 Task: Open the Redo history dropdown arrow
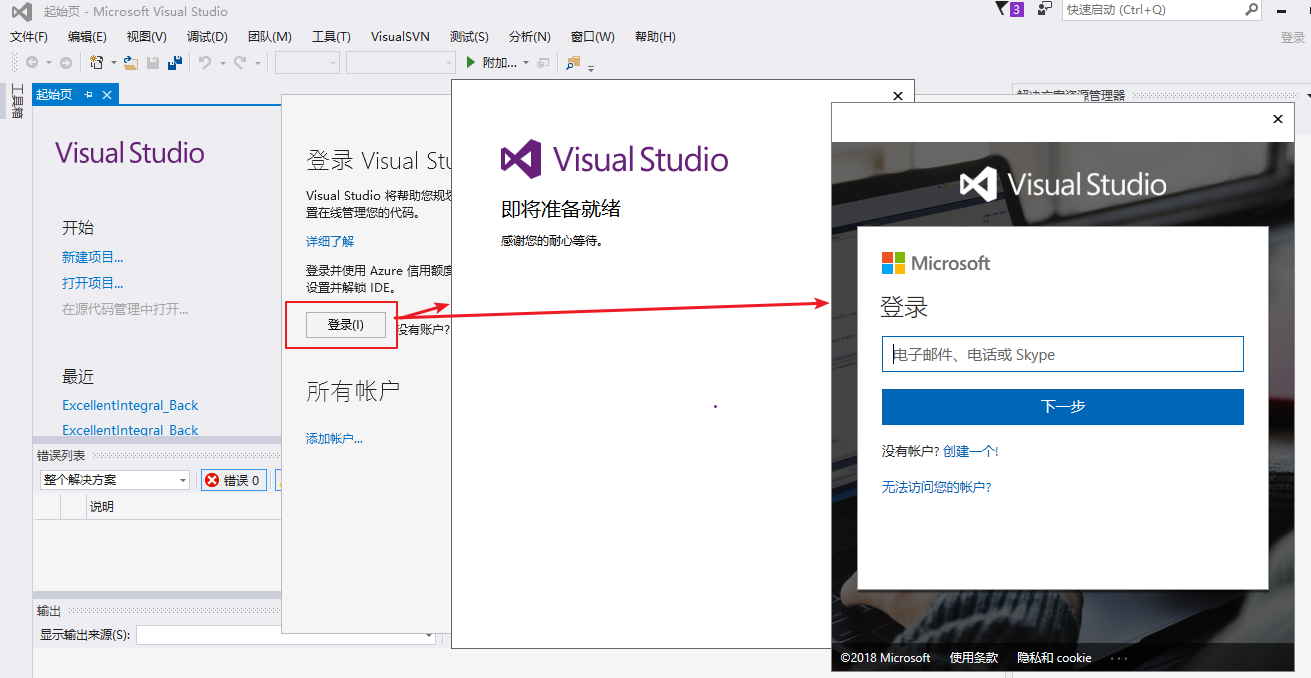tap(257, 62)
